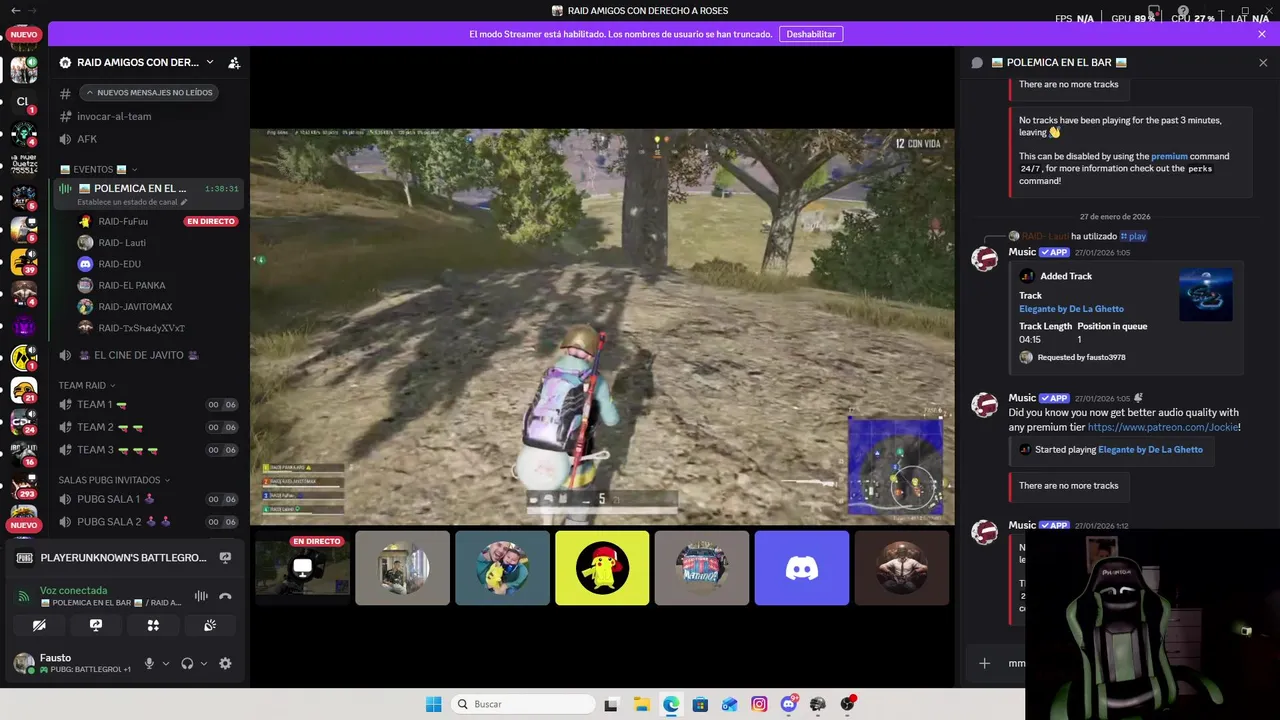Image resolution: width=1280 pixels, height=720 pixels.
Task: Close POLEMICA EN EL BAR chat panel
Action: point(1263,62)
